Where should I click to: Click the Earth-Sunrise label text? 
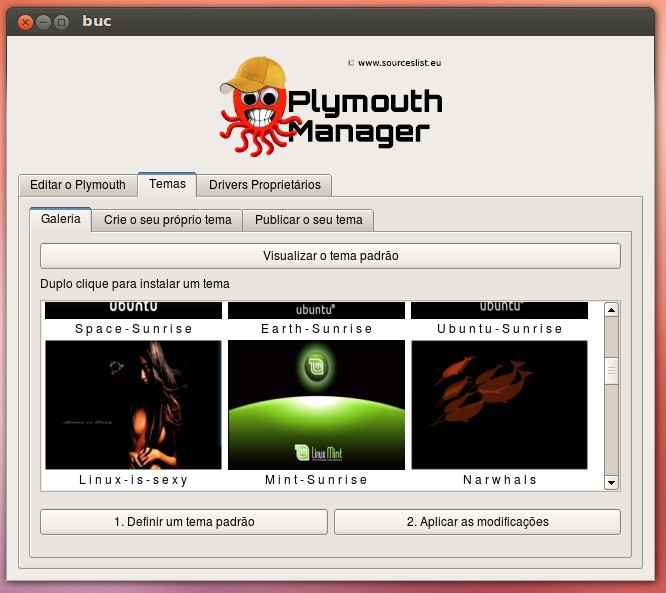[316, 329]
